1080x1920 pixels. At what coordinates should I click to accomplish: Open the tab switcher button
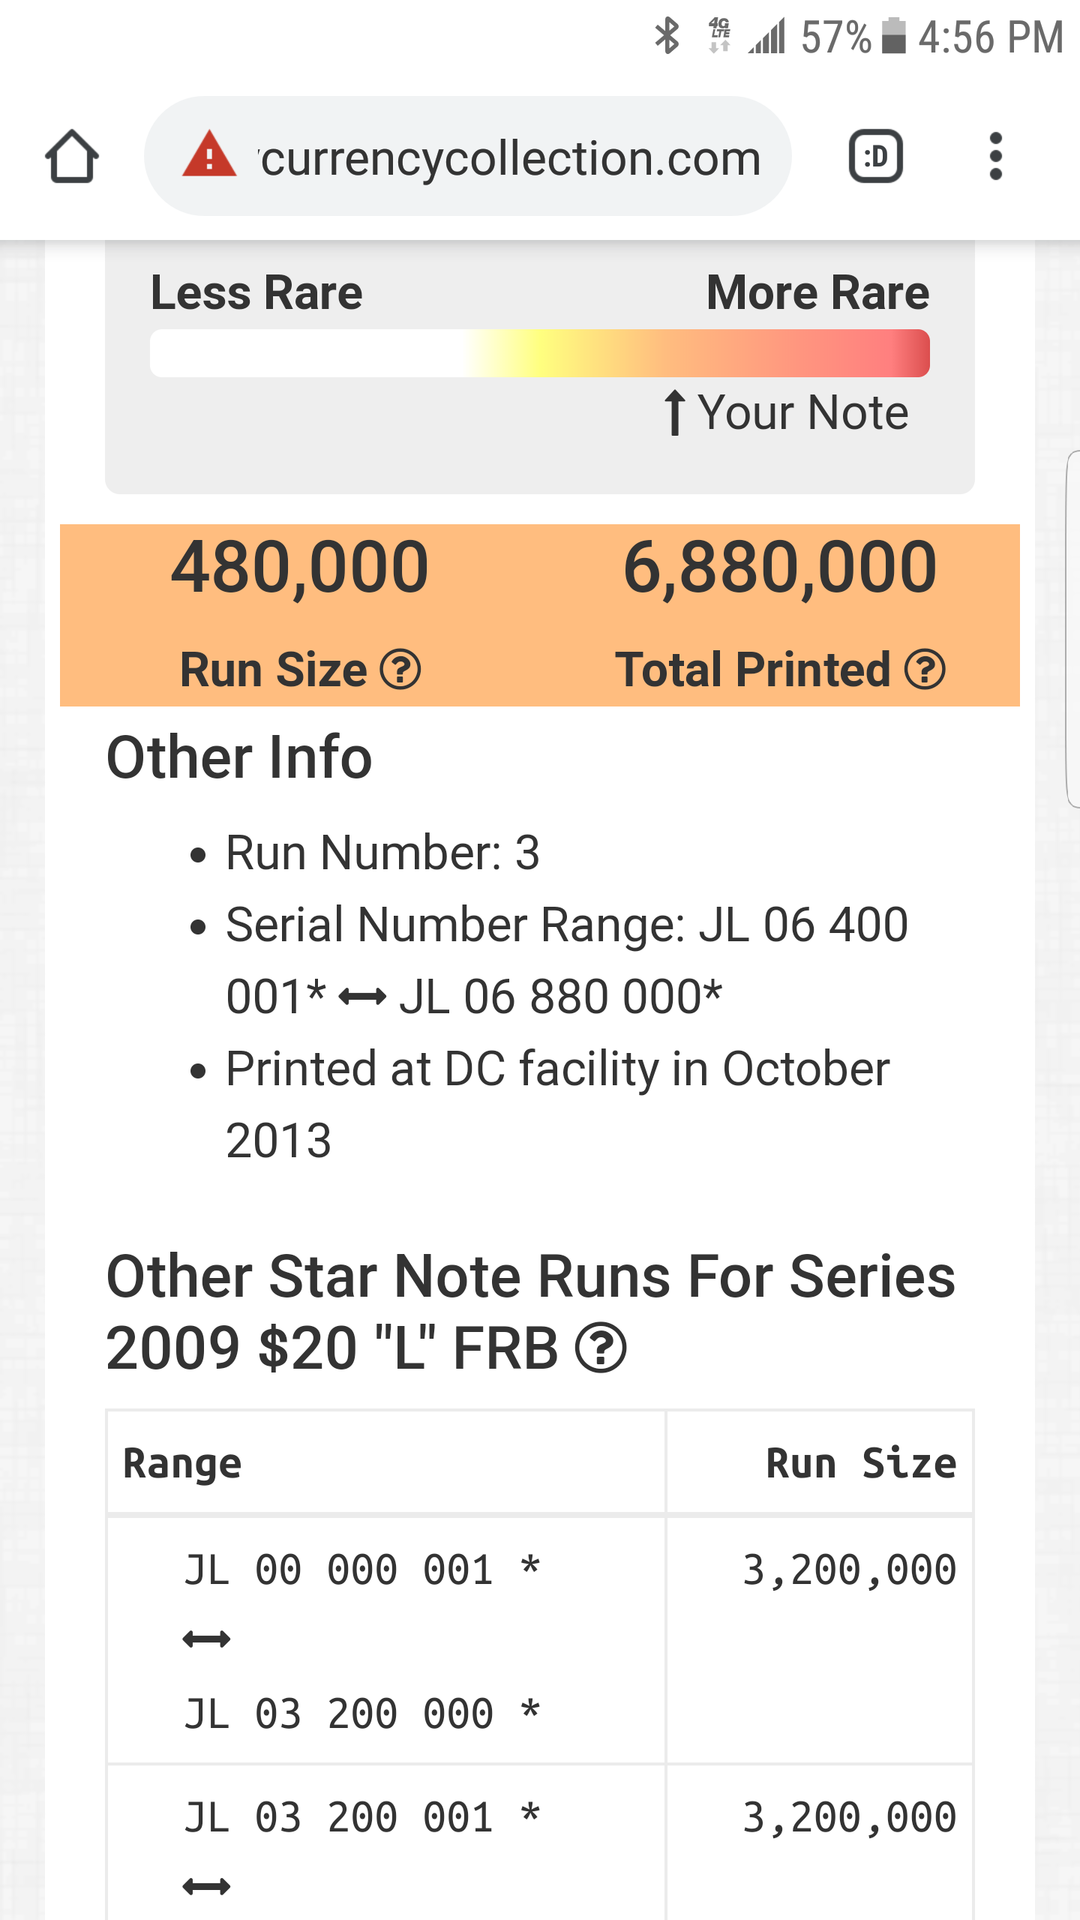[875, 157]
